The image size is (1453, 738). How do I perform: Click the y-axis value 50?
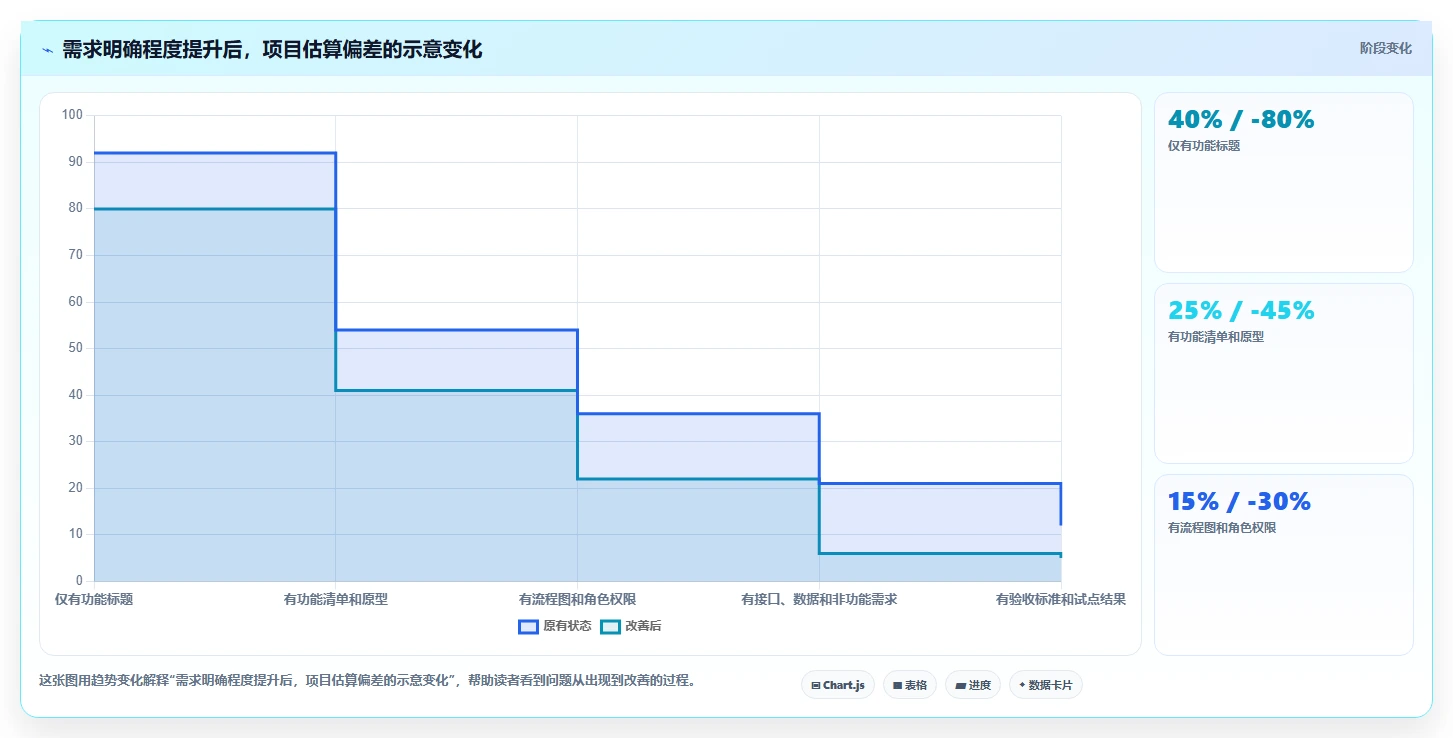click(76, 348)
